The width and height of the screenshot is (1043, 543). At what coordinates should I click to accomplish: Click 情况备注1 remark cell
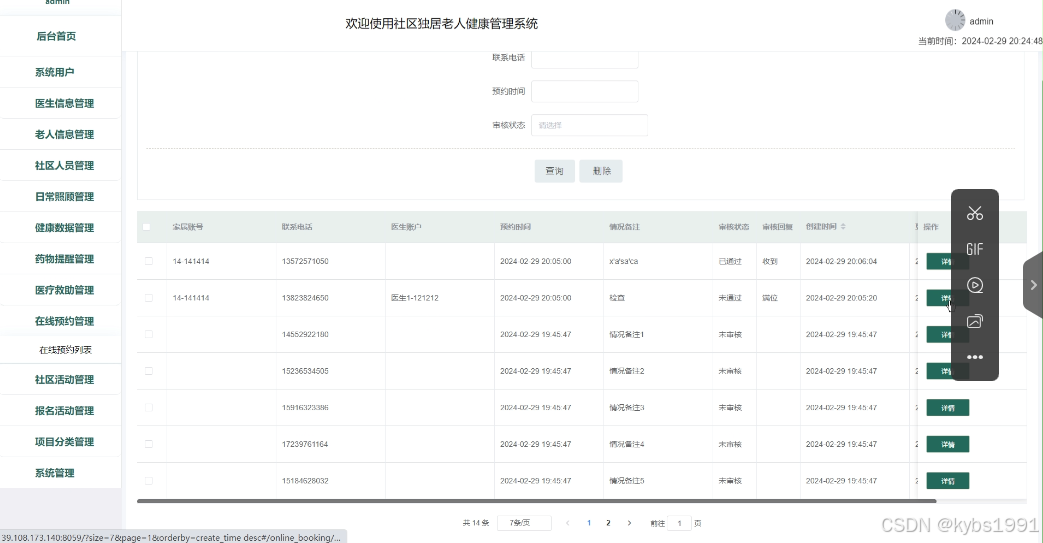(x=627, y=334)
